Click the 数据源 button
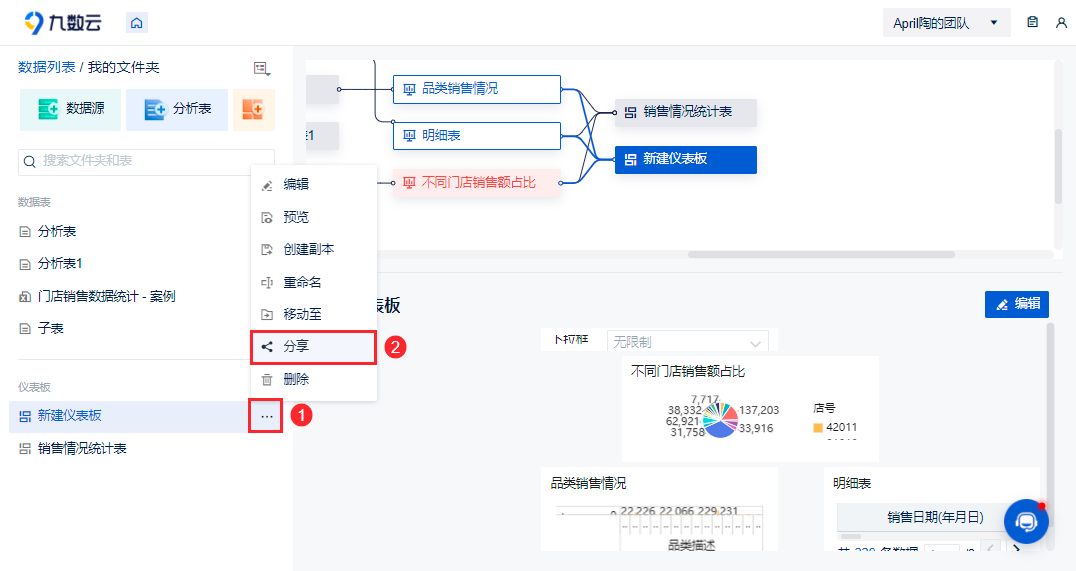Viewport: 1076px width, 571px height. (x=70, y=109)
